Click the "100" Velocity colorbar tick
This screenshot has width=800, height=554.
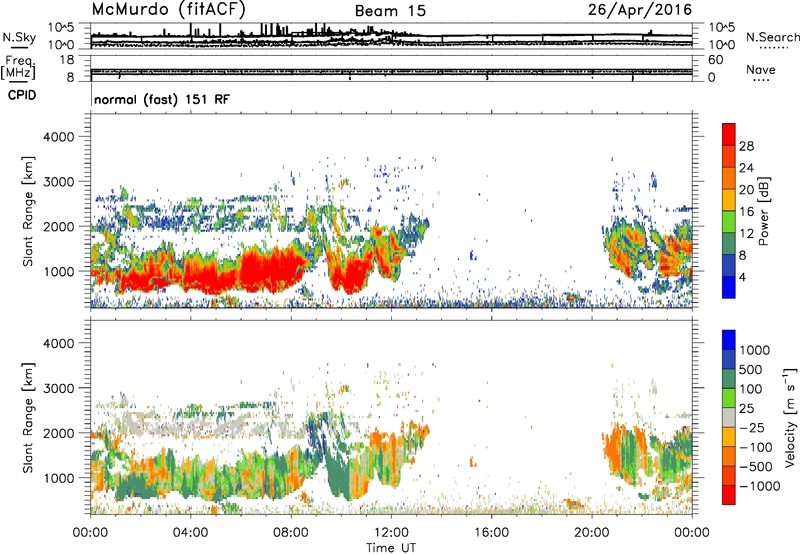coord(751,389)
